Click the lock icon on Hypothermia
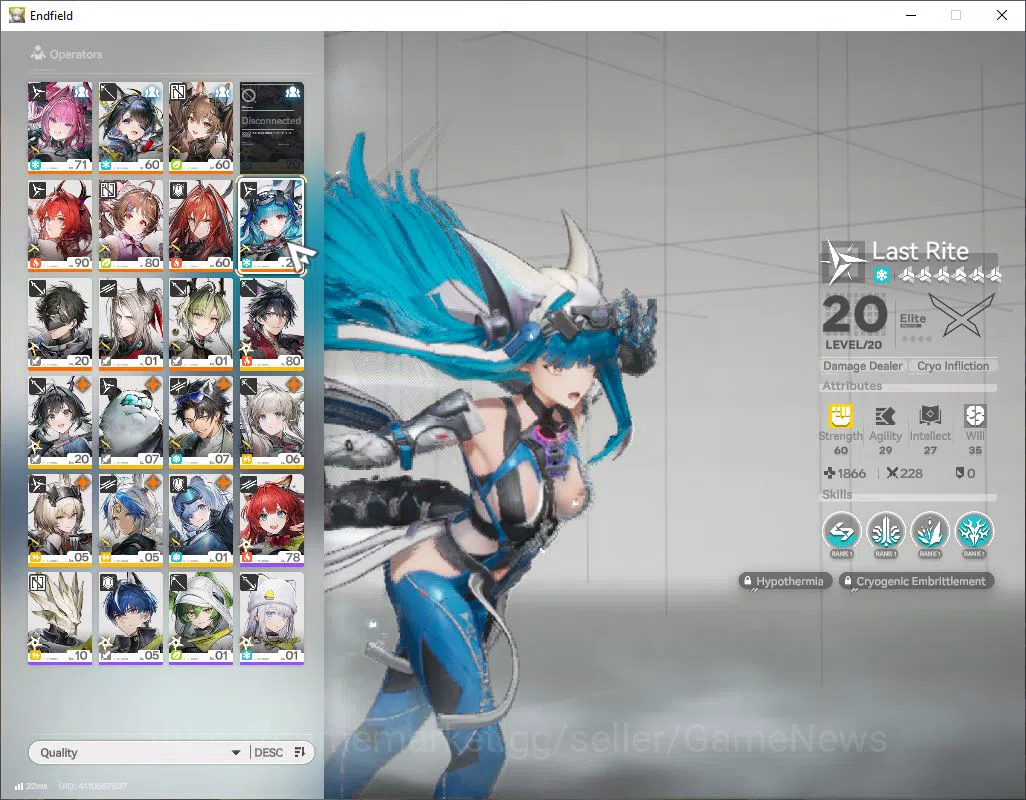Image resolution: width=1026 pixels, height=800 pixels. (747, 581)
